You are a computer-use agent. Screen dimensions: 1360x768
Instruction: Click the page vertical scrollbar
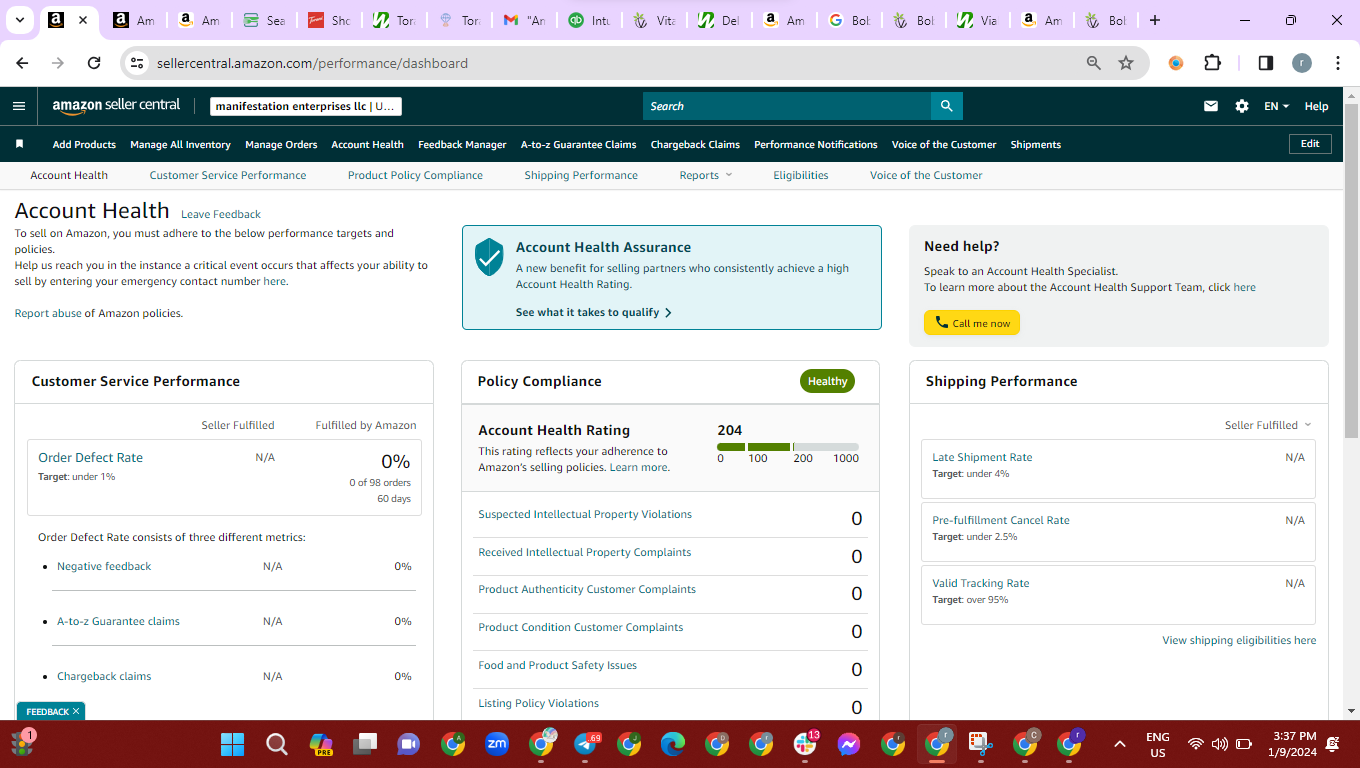pos(1351,270)
